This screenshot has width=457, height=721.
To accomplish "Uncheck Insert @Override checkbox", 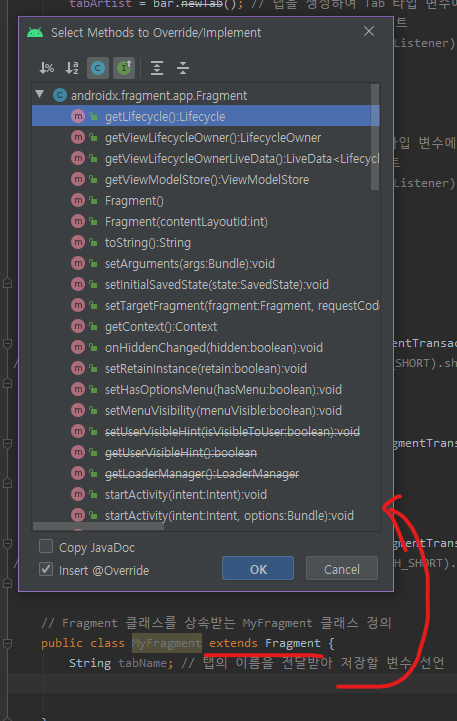I will 46,569.
